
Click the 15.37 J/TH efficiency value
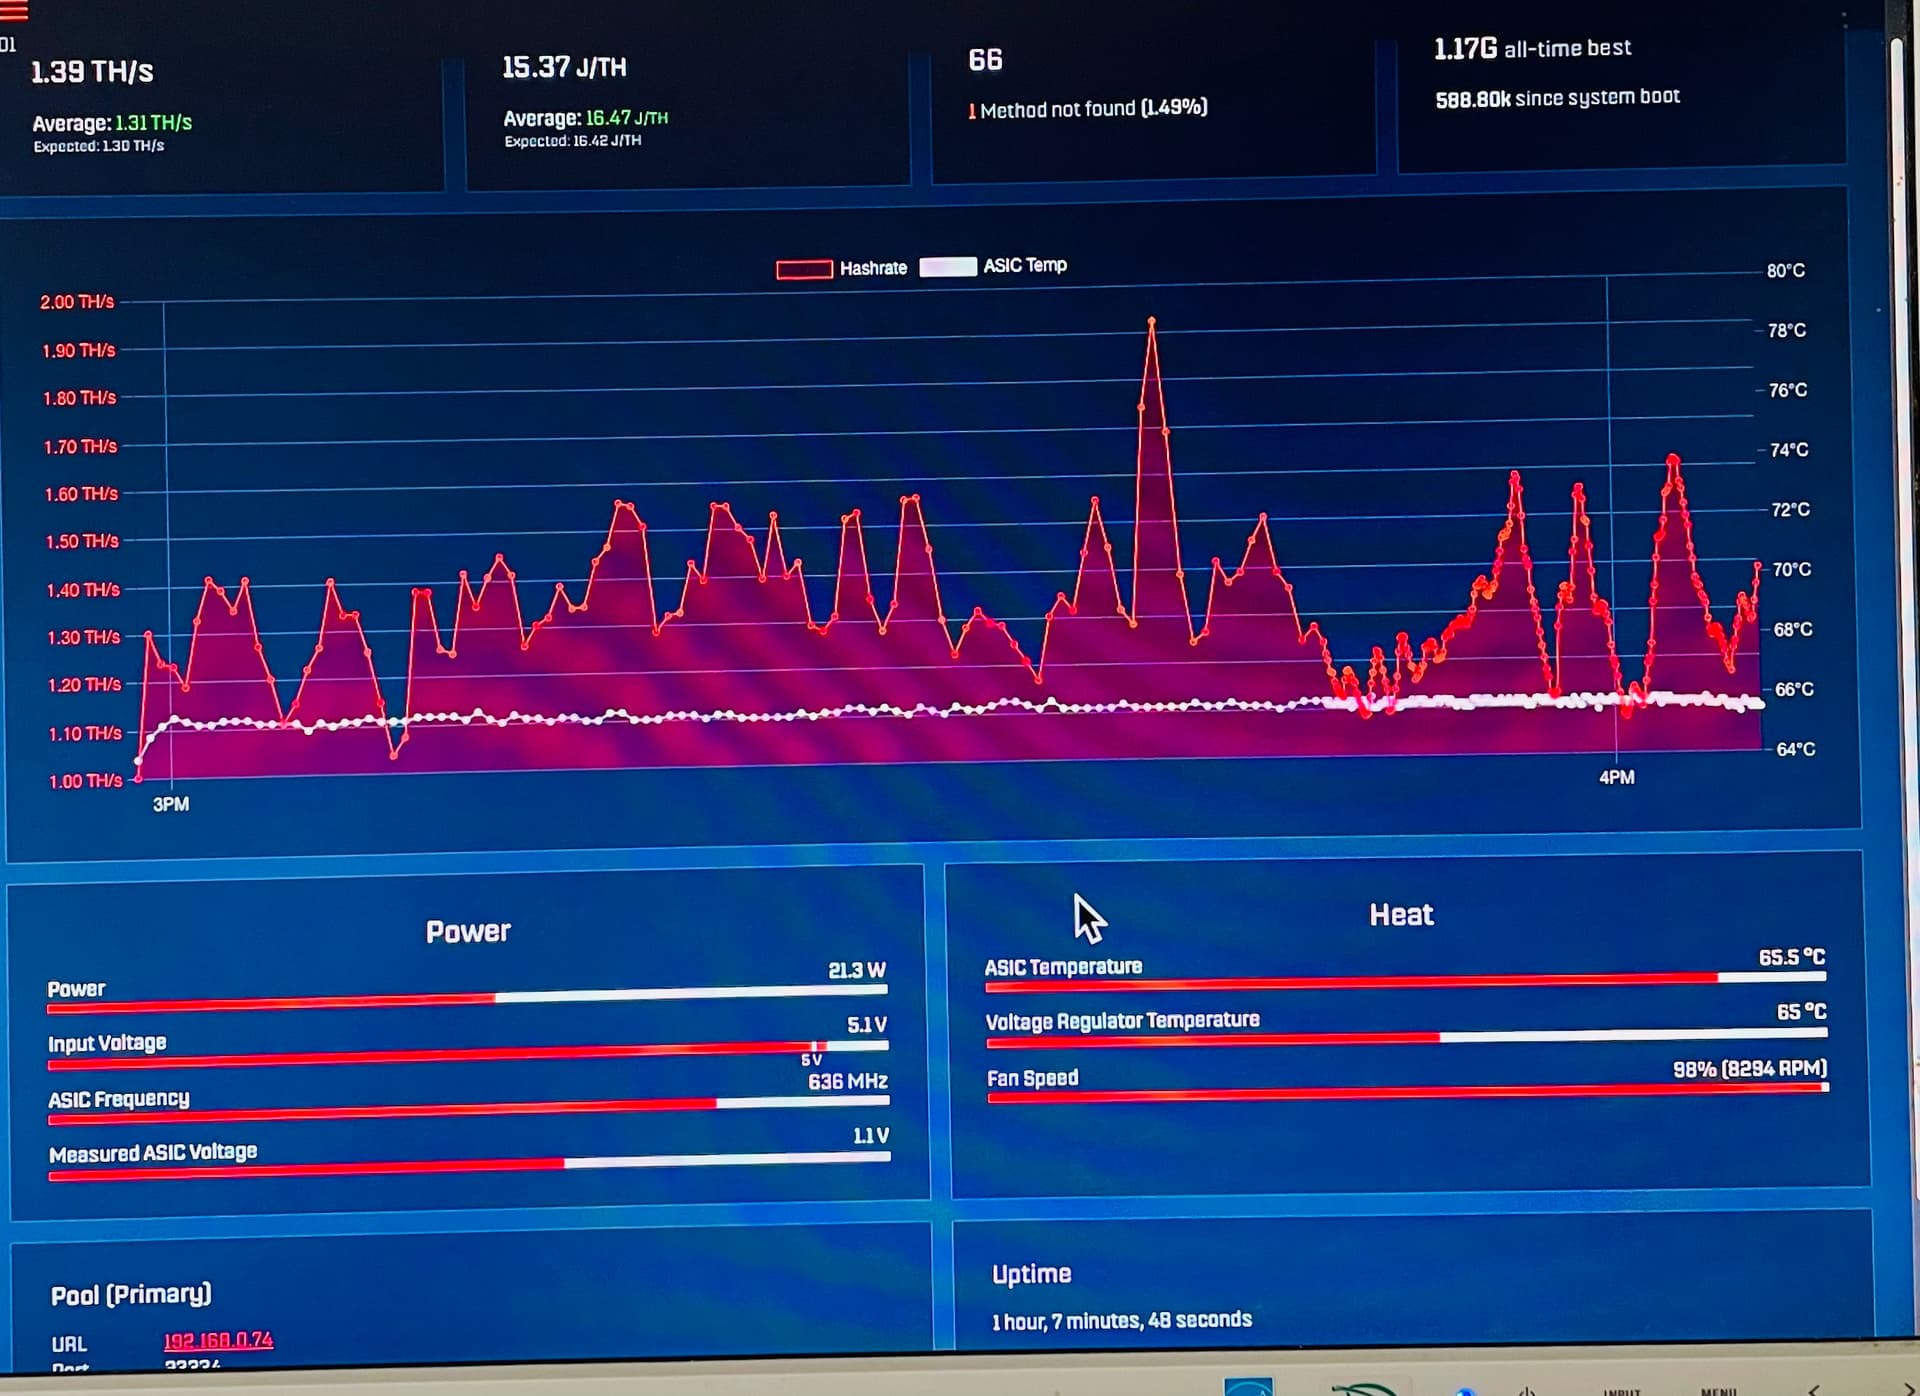564,67
